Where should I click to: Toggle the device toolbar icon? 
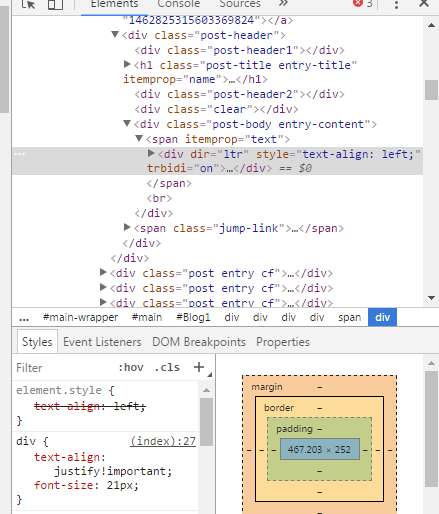55,4
